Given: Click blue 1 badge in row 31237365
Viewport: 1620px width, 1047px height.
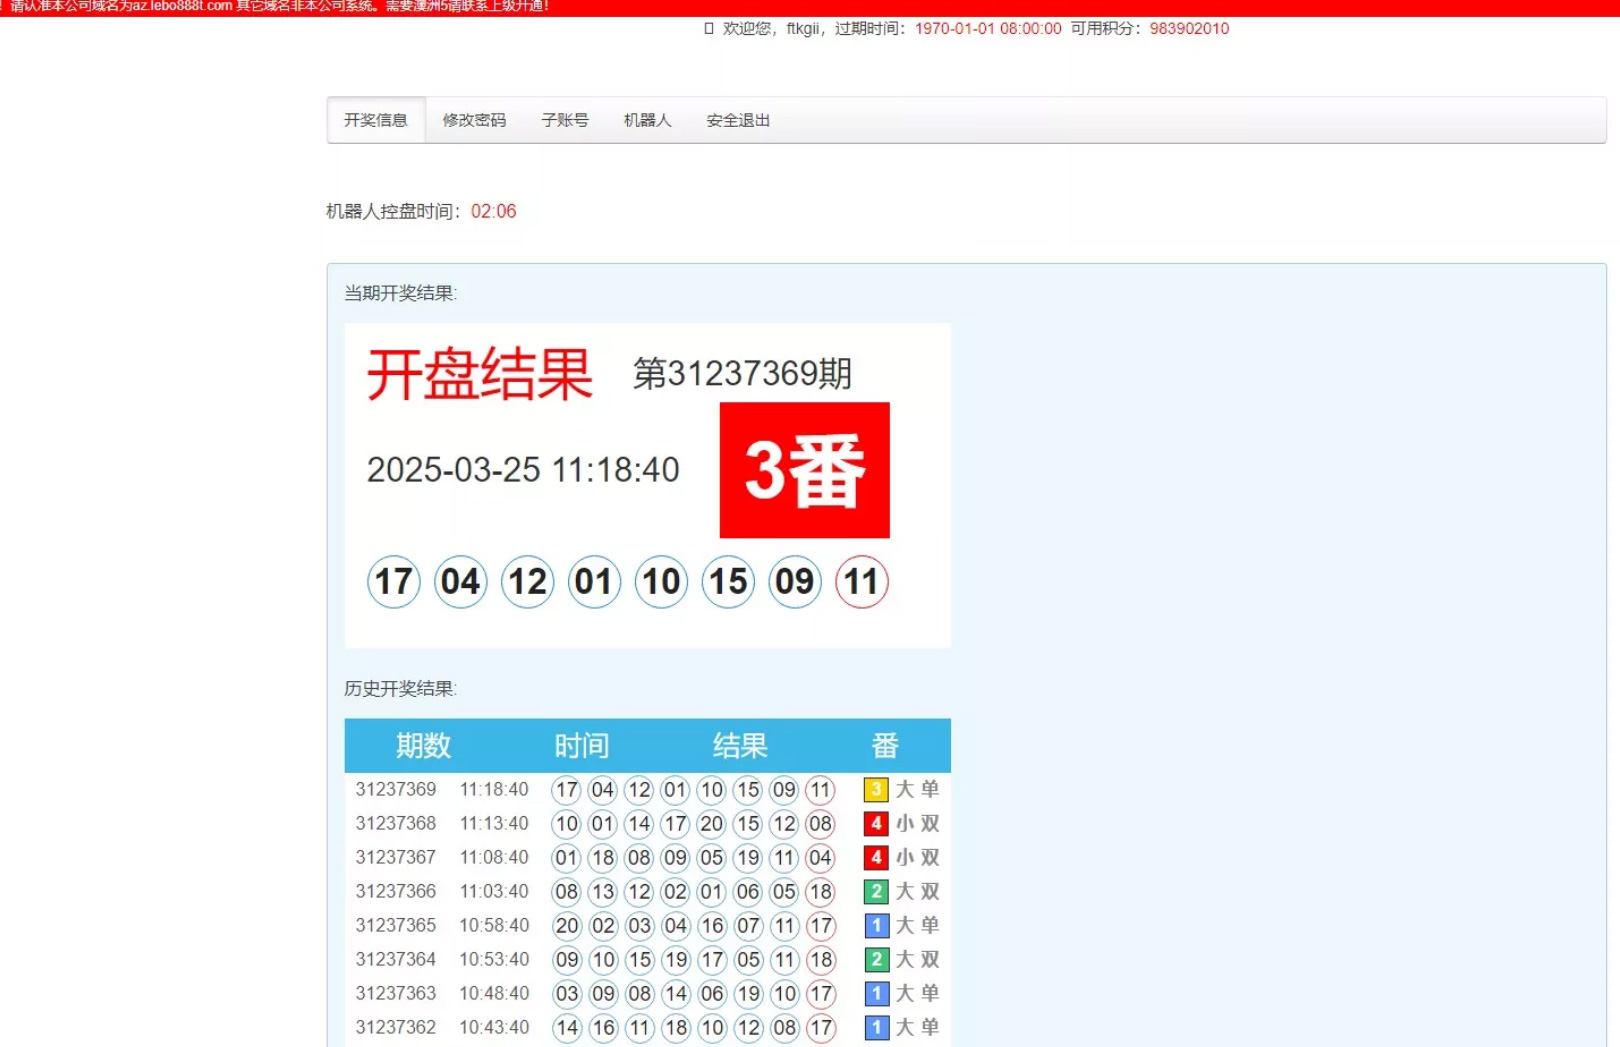Looking at the screenshot, I should [x=876, y=926].
